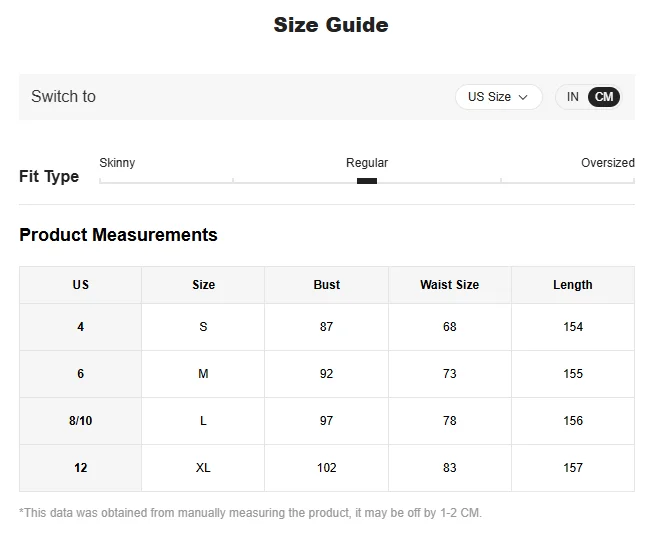Switch measurements to IN

tap(573, 97)
